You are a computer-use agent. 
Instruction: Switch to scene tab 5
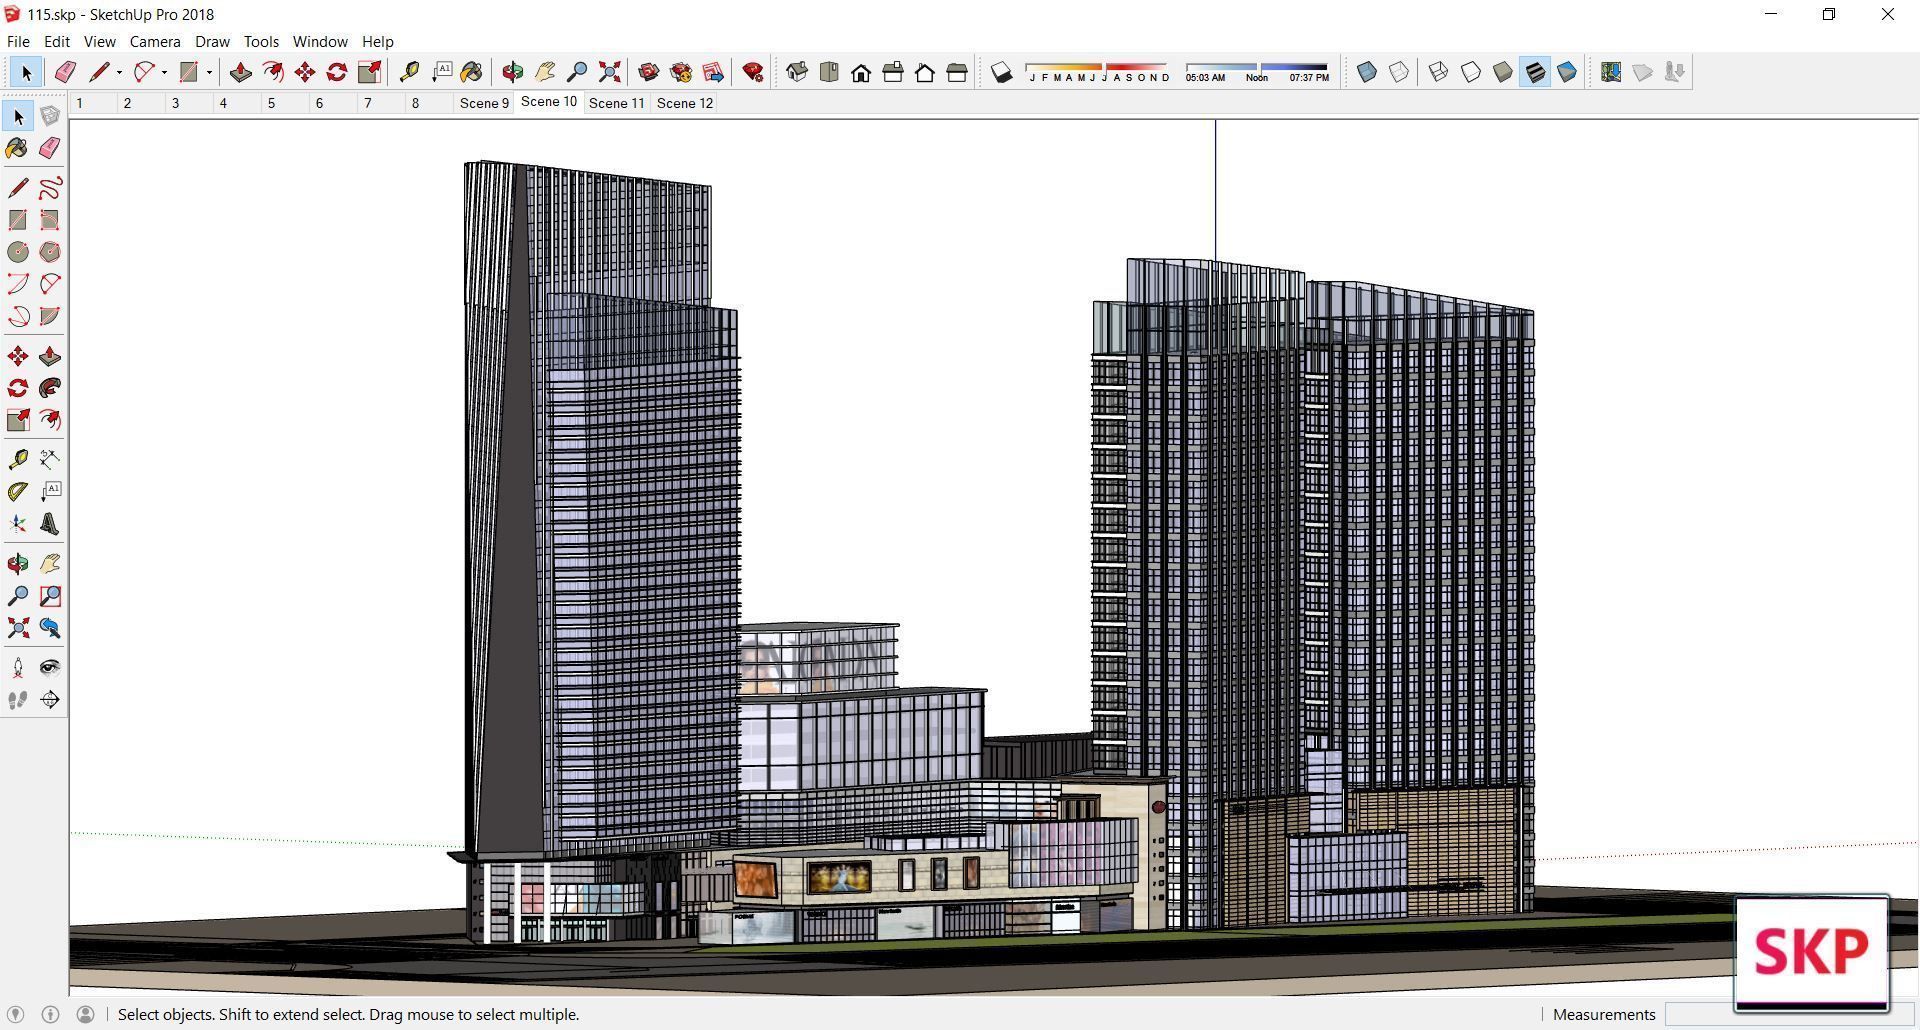click(271, 103)
